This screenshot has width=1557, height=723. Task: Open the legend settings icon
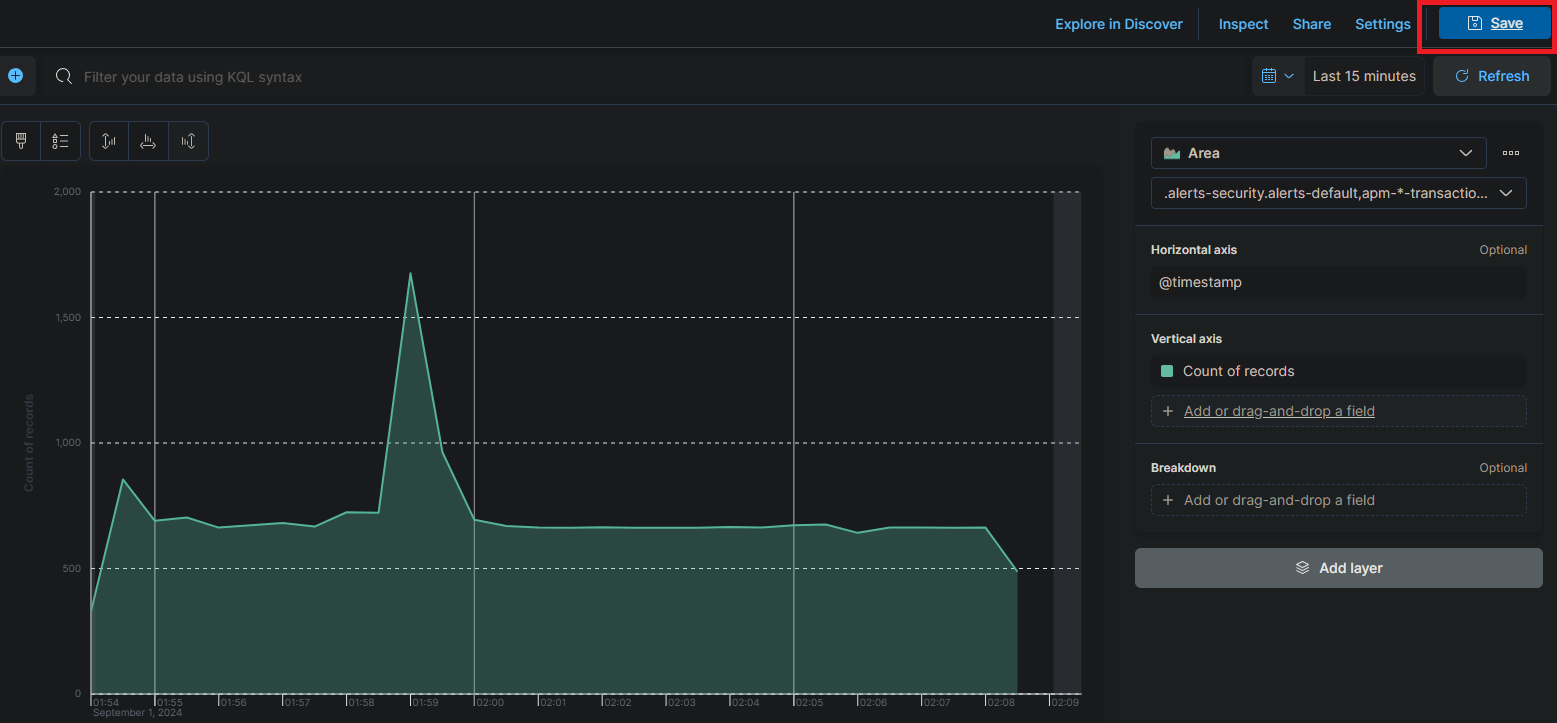(x=60, y=141)
